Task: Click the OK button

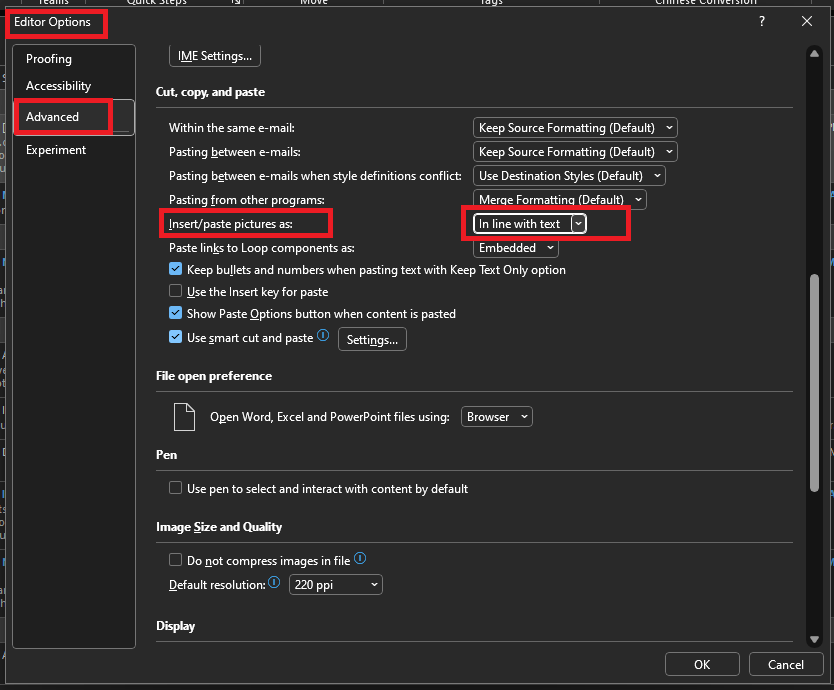Action: coord(702,664)
